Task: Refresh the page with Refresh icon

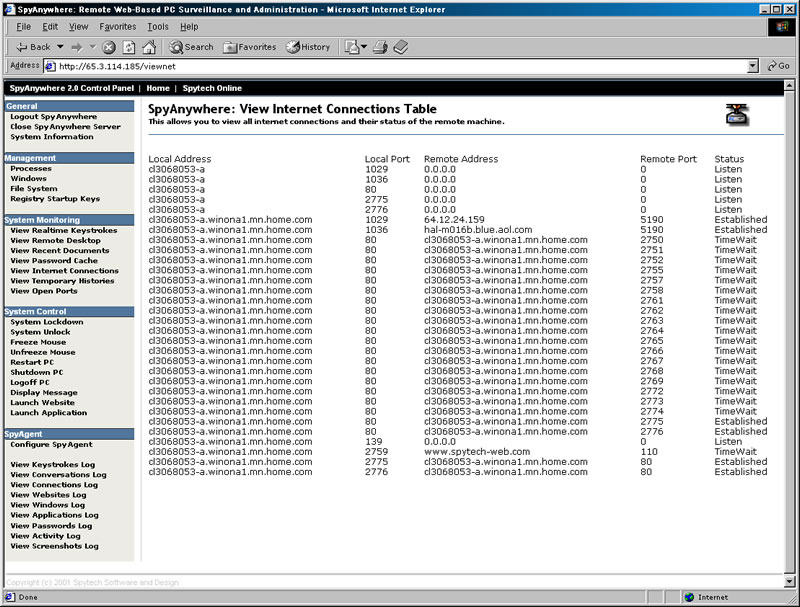Action: [x=129, y=47]
